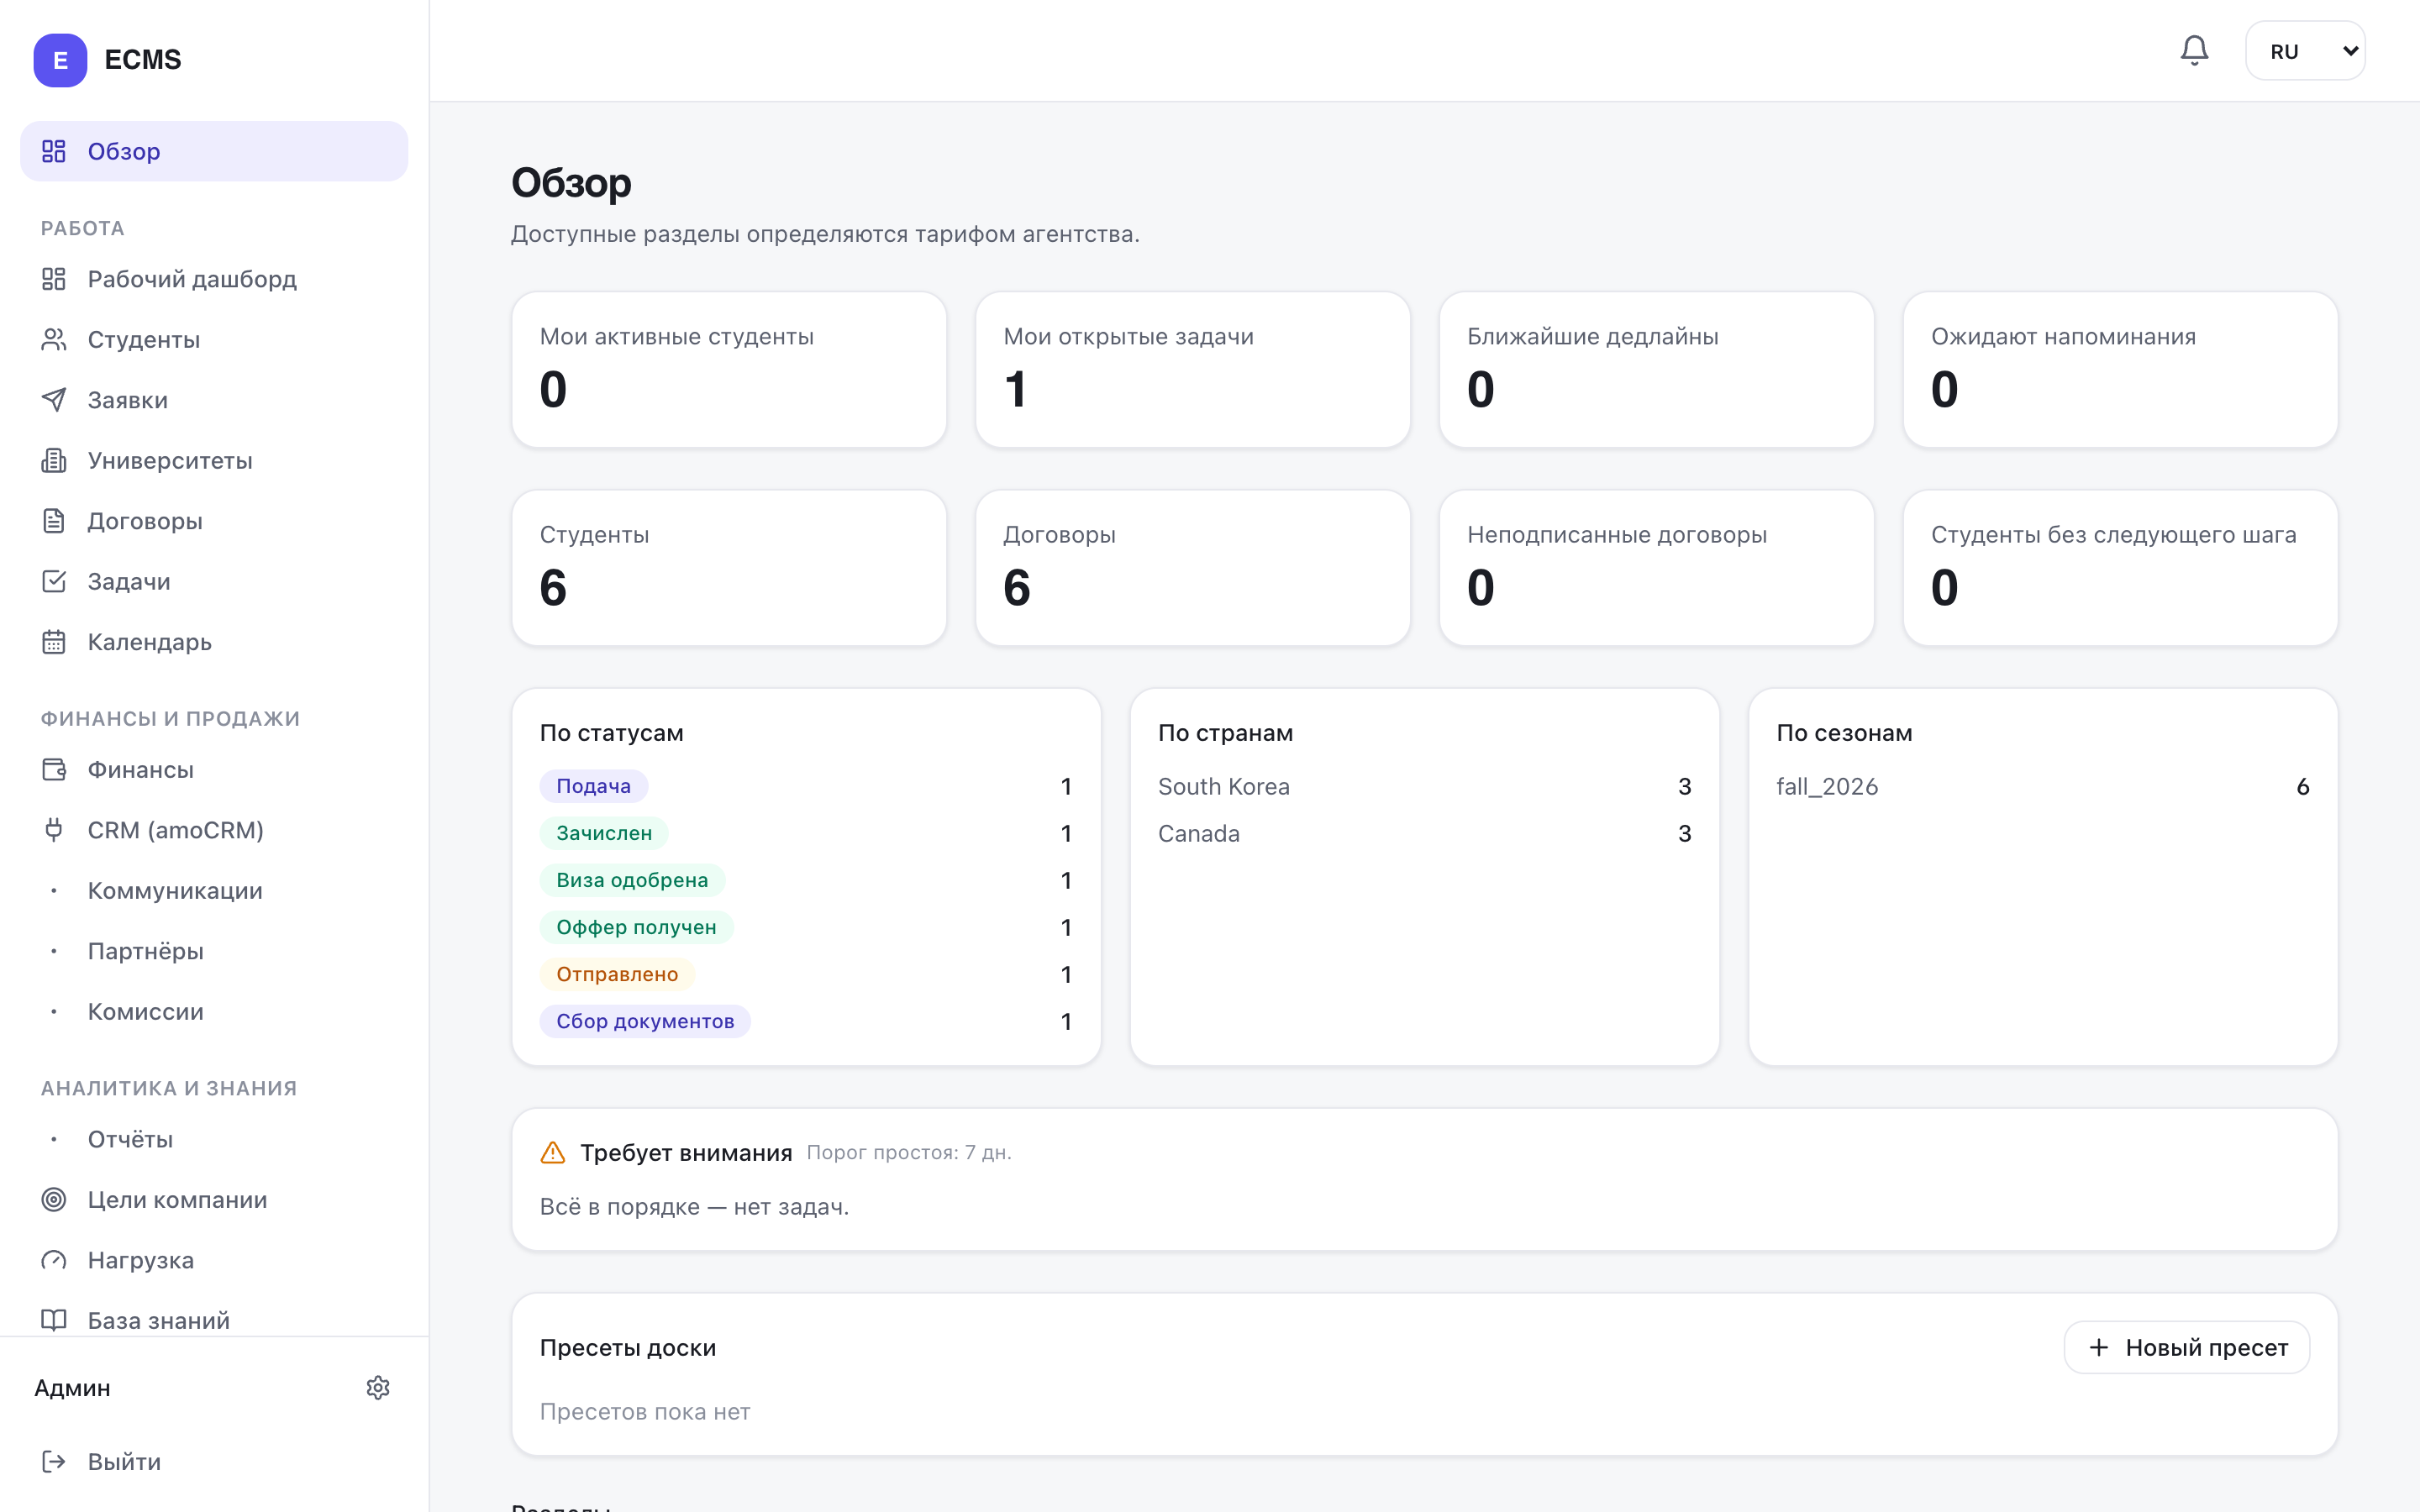Click the Отправлено status badge
Viewport: 2420px width, 1512px height.
[617, 974]
